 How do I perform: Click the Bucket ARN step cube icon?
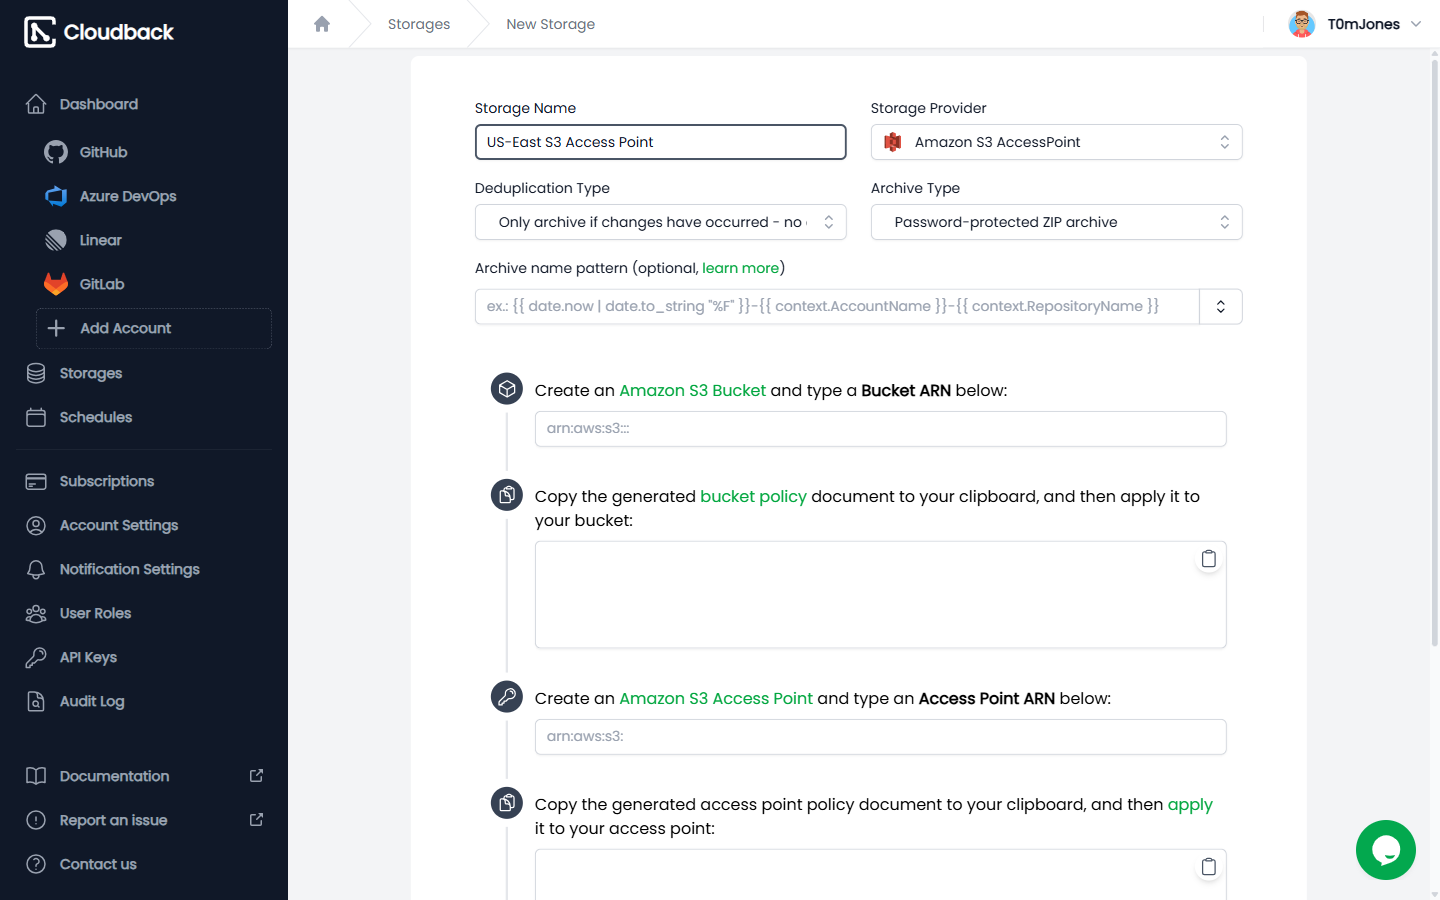click(x=507, y=389)
